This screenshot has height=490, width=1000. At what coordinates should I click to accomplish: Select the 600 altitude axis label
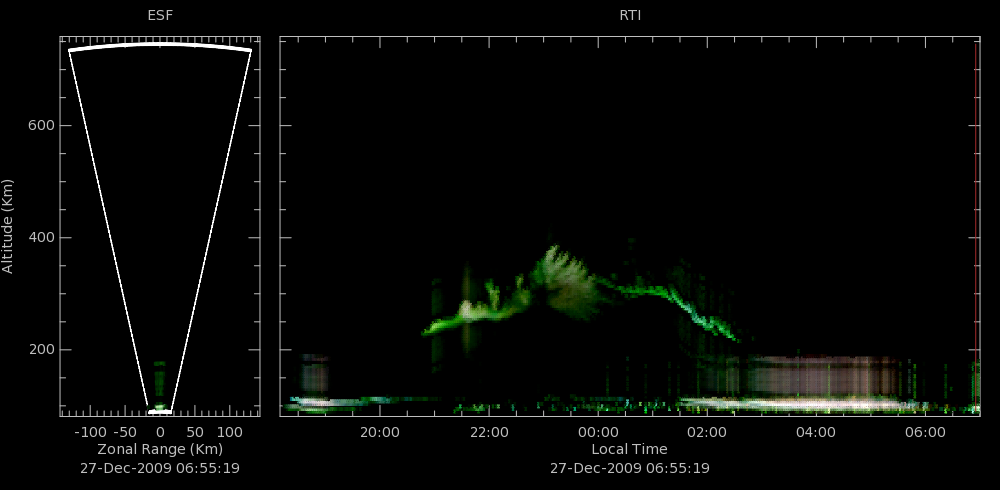point(41,126)
